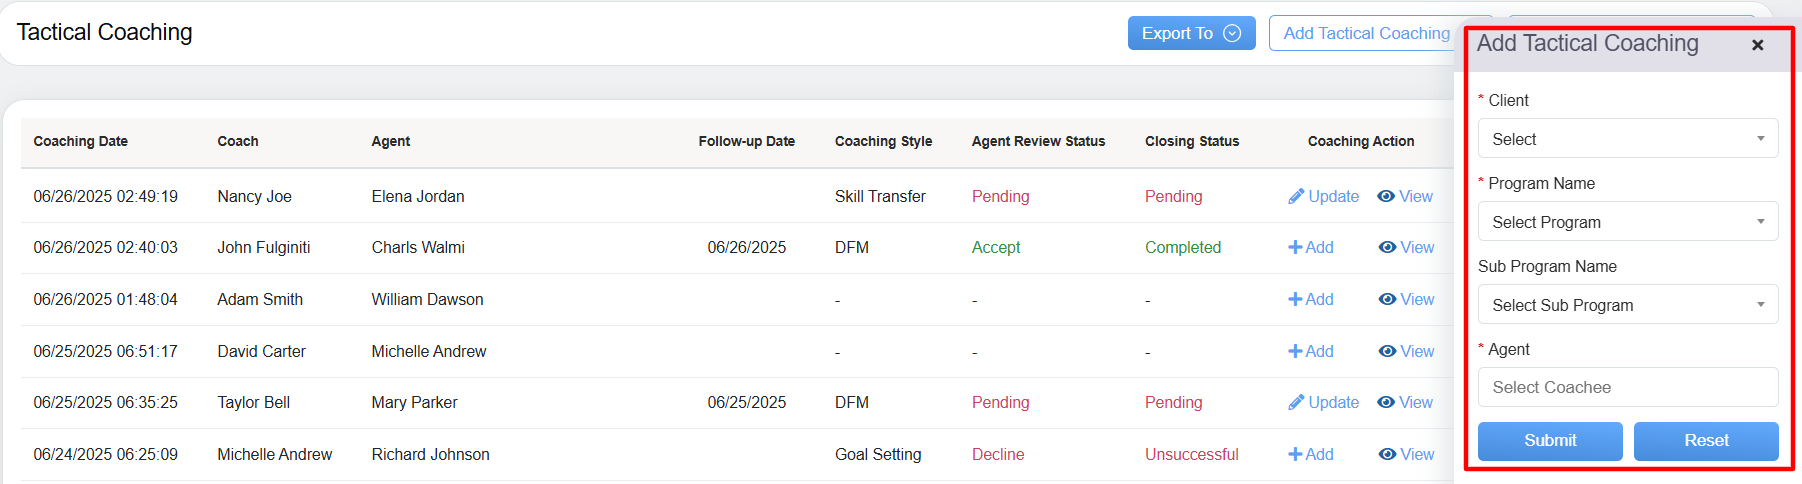Click the Select Coachee agent field
Image resolution: width=1802 pixels, height=484 pixels.
point(1627,387)
